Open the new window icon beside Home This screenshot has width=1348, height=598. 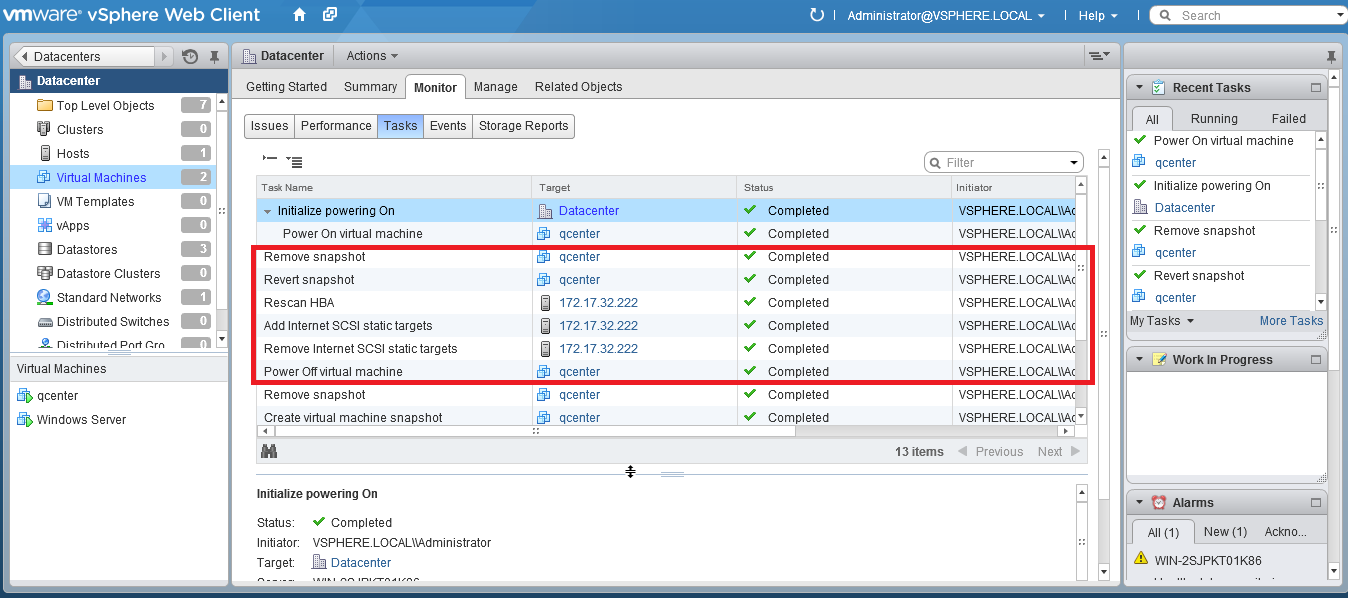[x=330, y=15]
